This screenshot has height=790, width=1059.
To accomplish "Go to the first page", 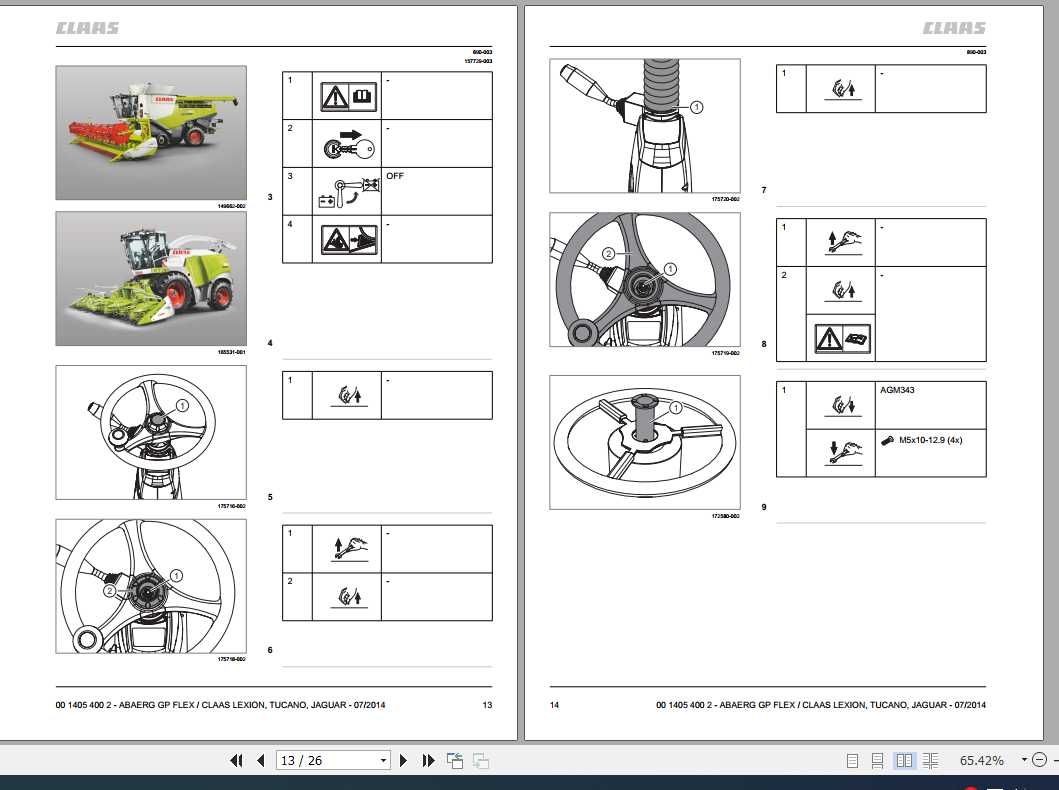I will 236,760.
